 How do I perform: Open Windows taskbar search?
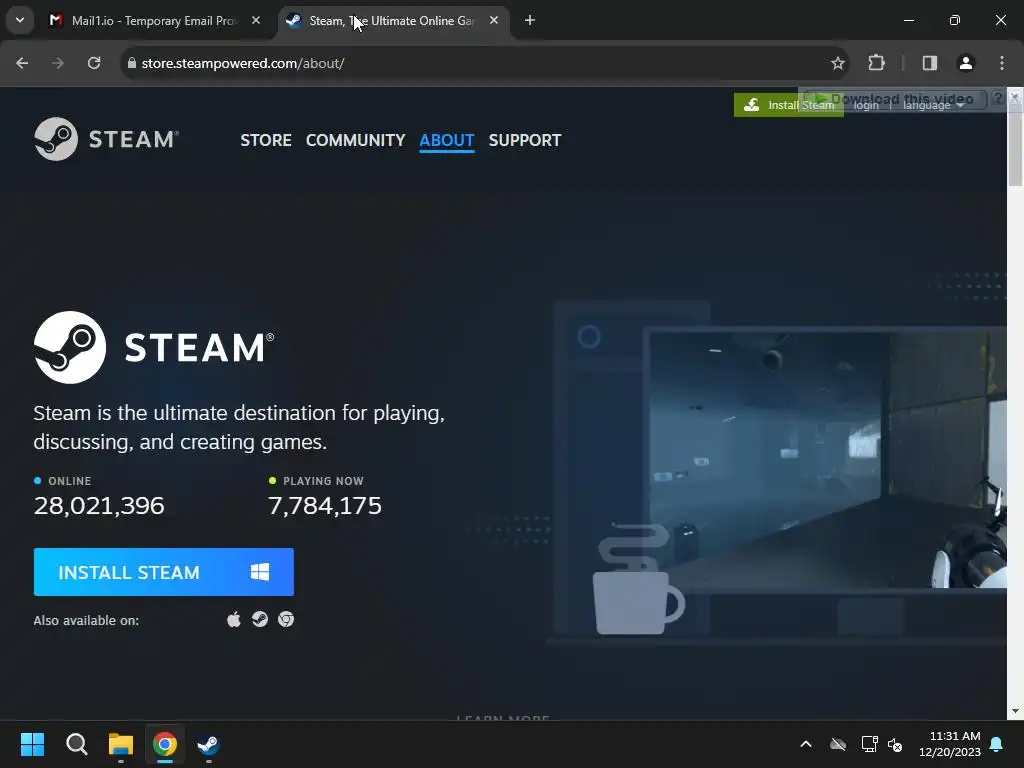click(76, 744)
